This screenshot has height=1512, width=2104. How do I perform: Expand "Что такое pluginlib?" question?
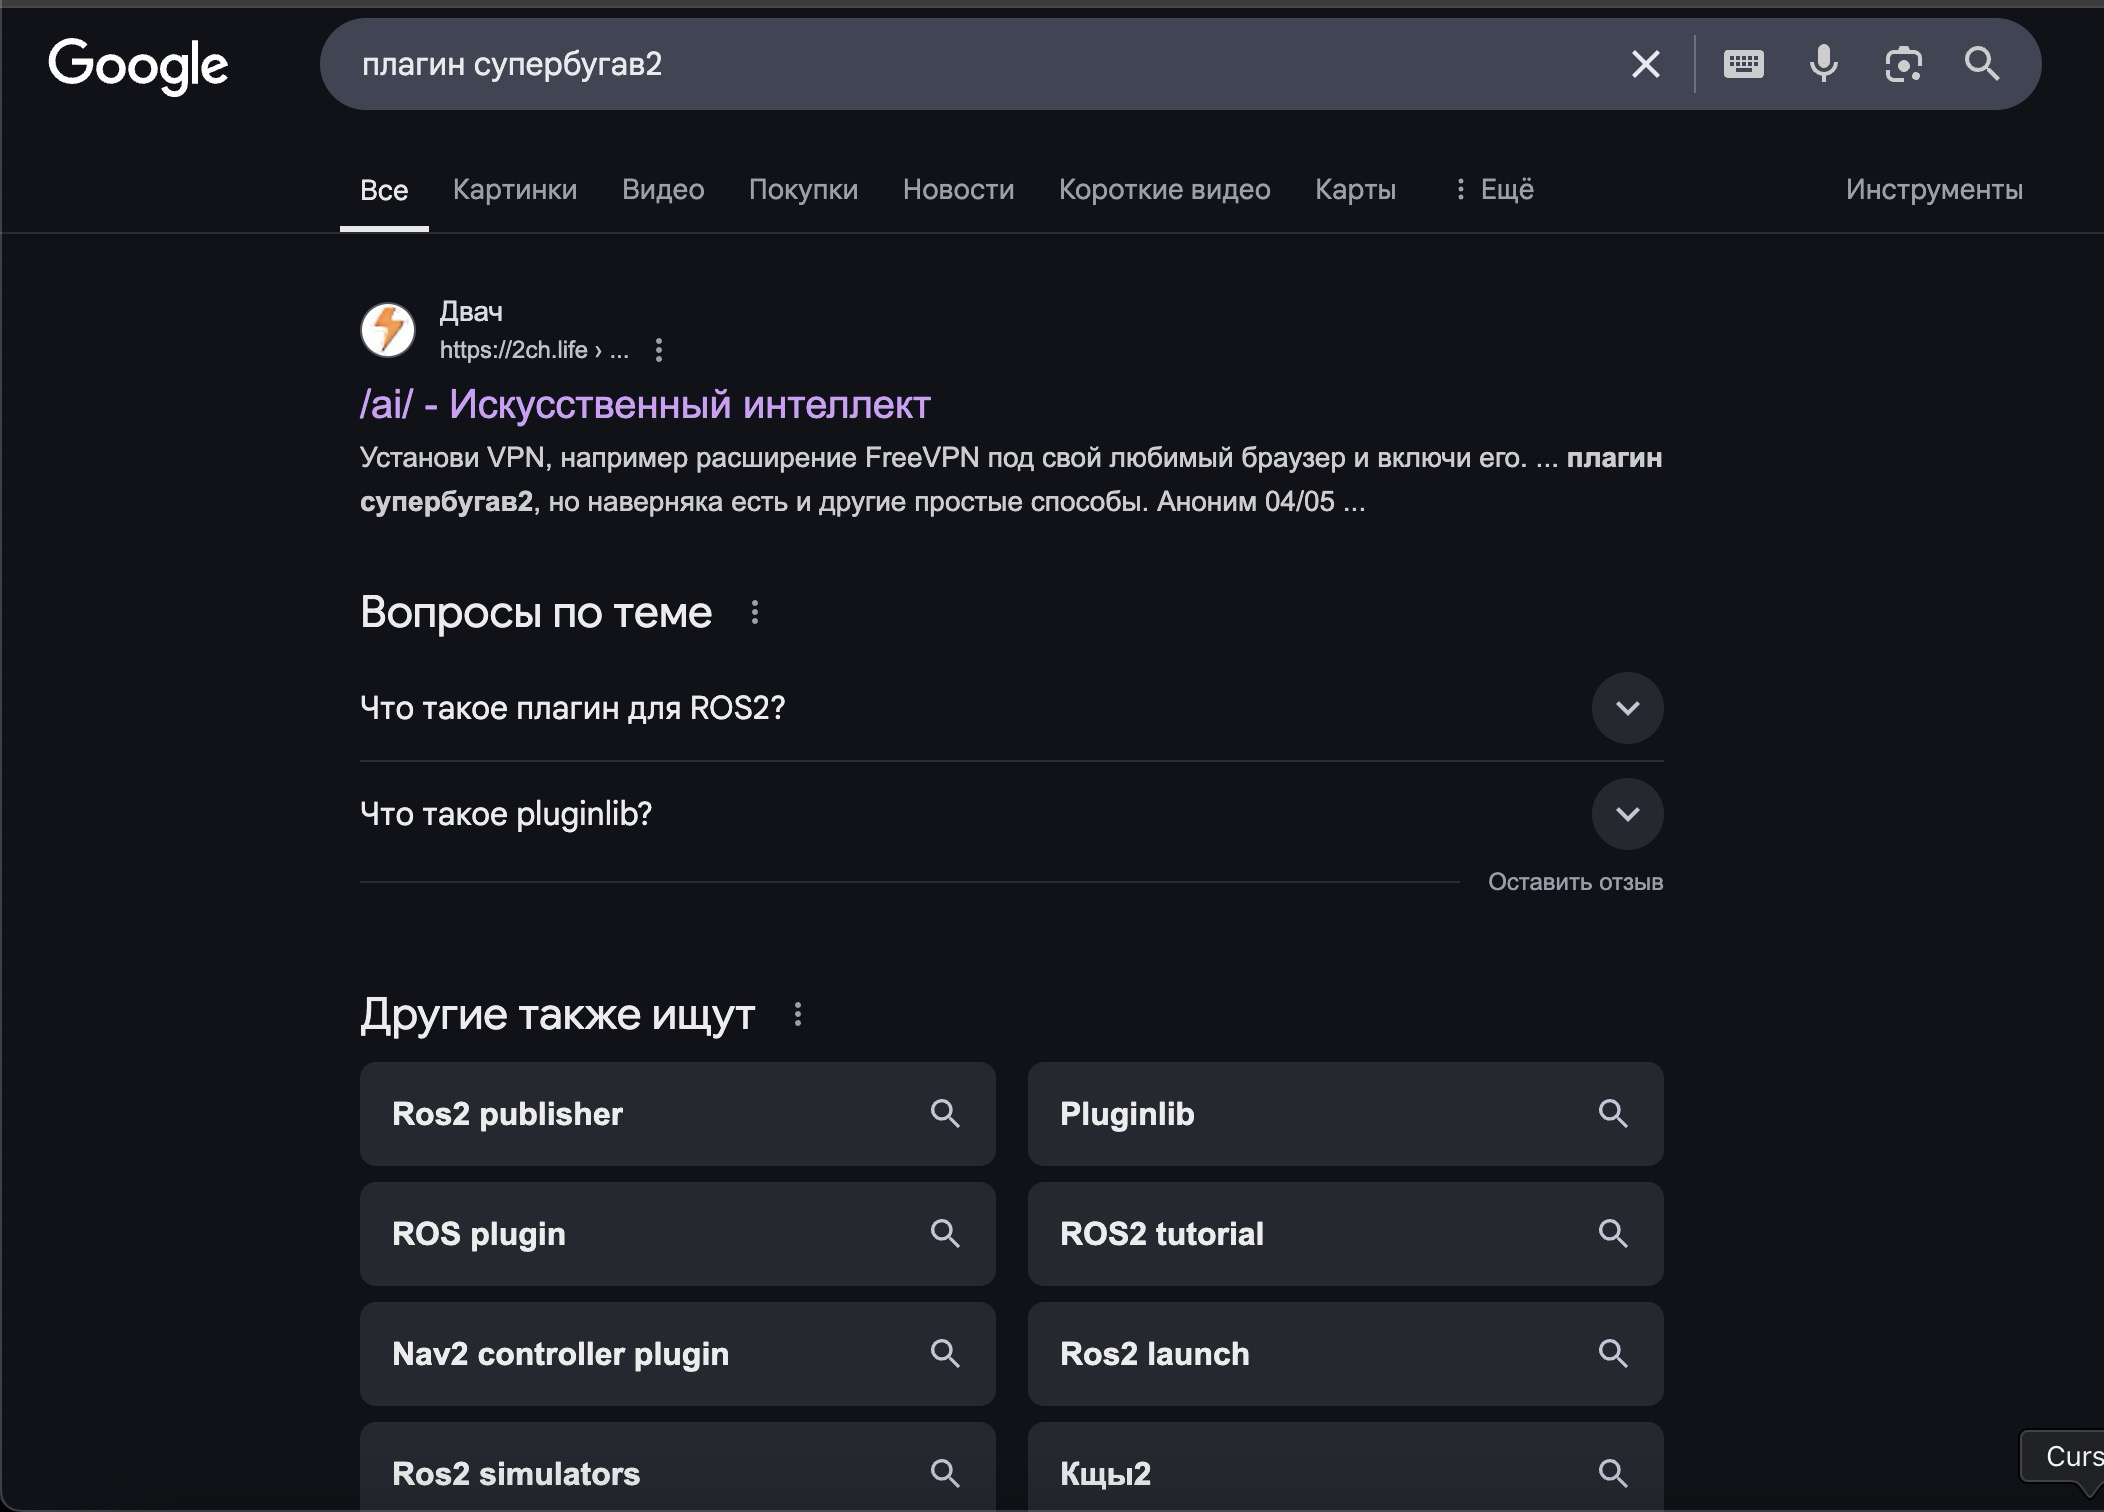point(1627,814)
